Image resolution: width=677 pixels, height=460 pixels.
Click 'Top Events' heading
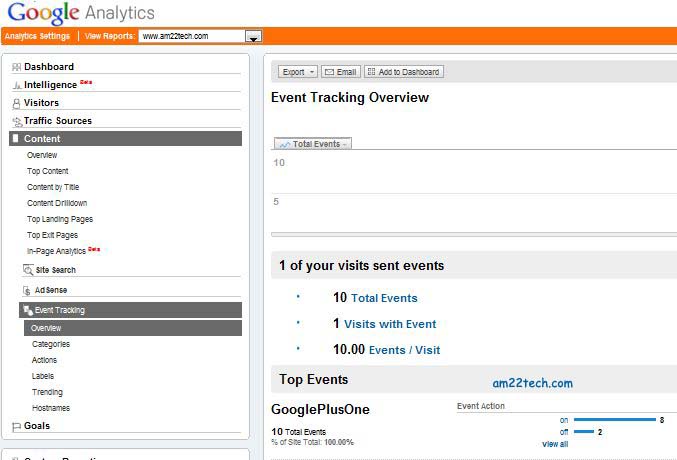pyautogui.click(x=313, y=379)
